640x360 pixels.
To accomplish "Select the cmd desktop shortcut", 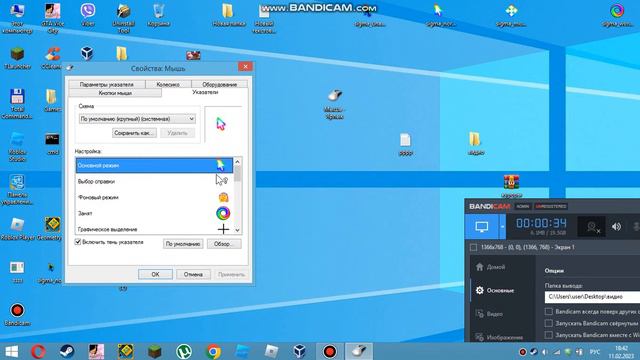I will pyautogui.click(x=52, y=144).
